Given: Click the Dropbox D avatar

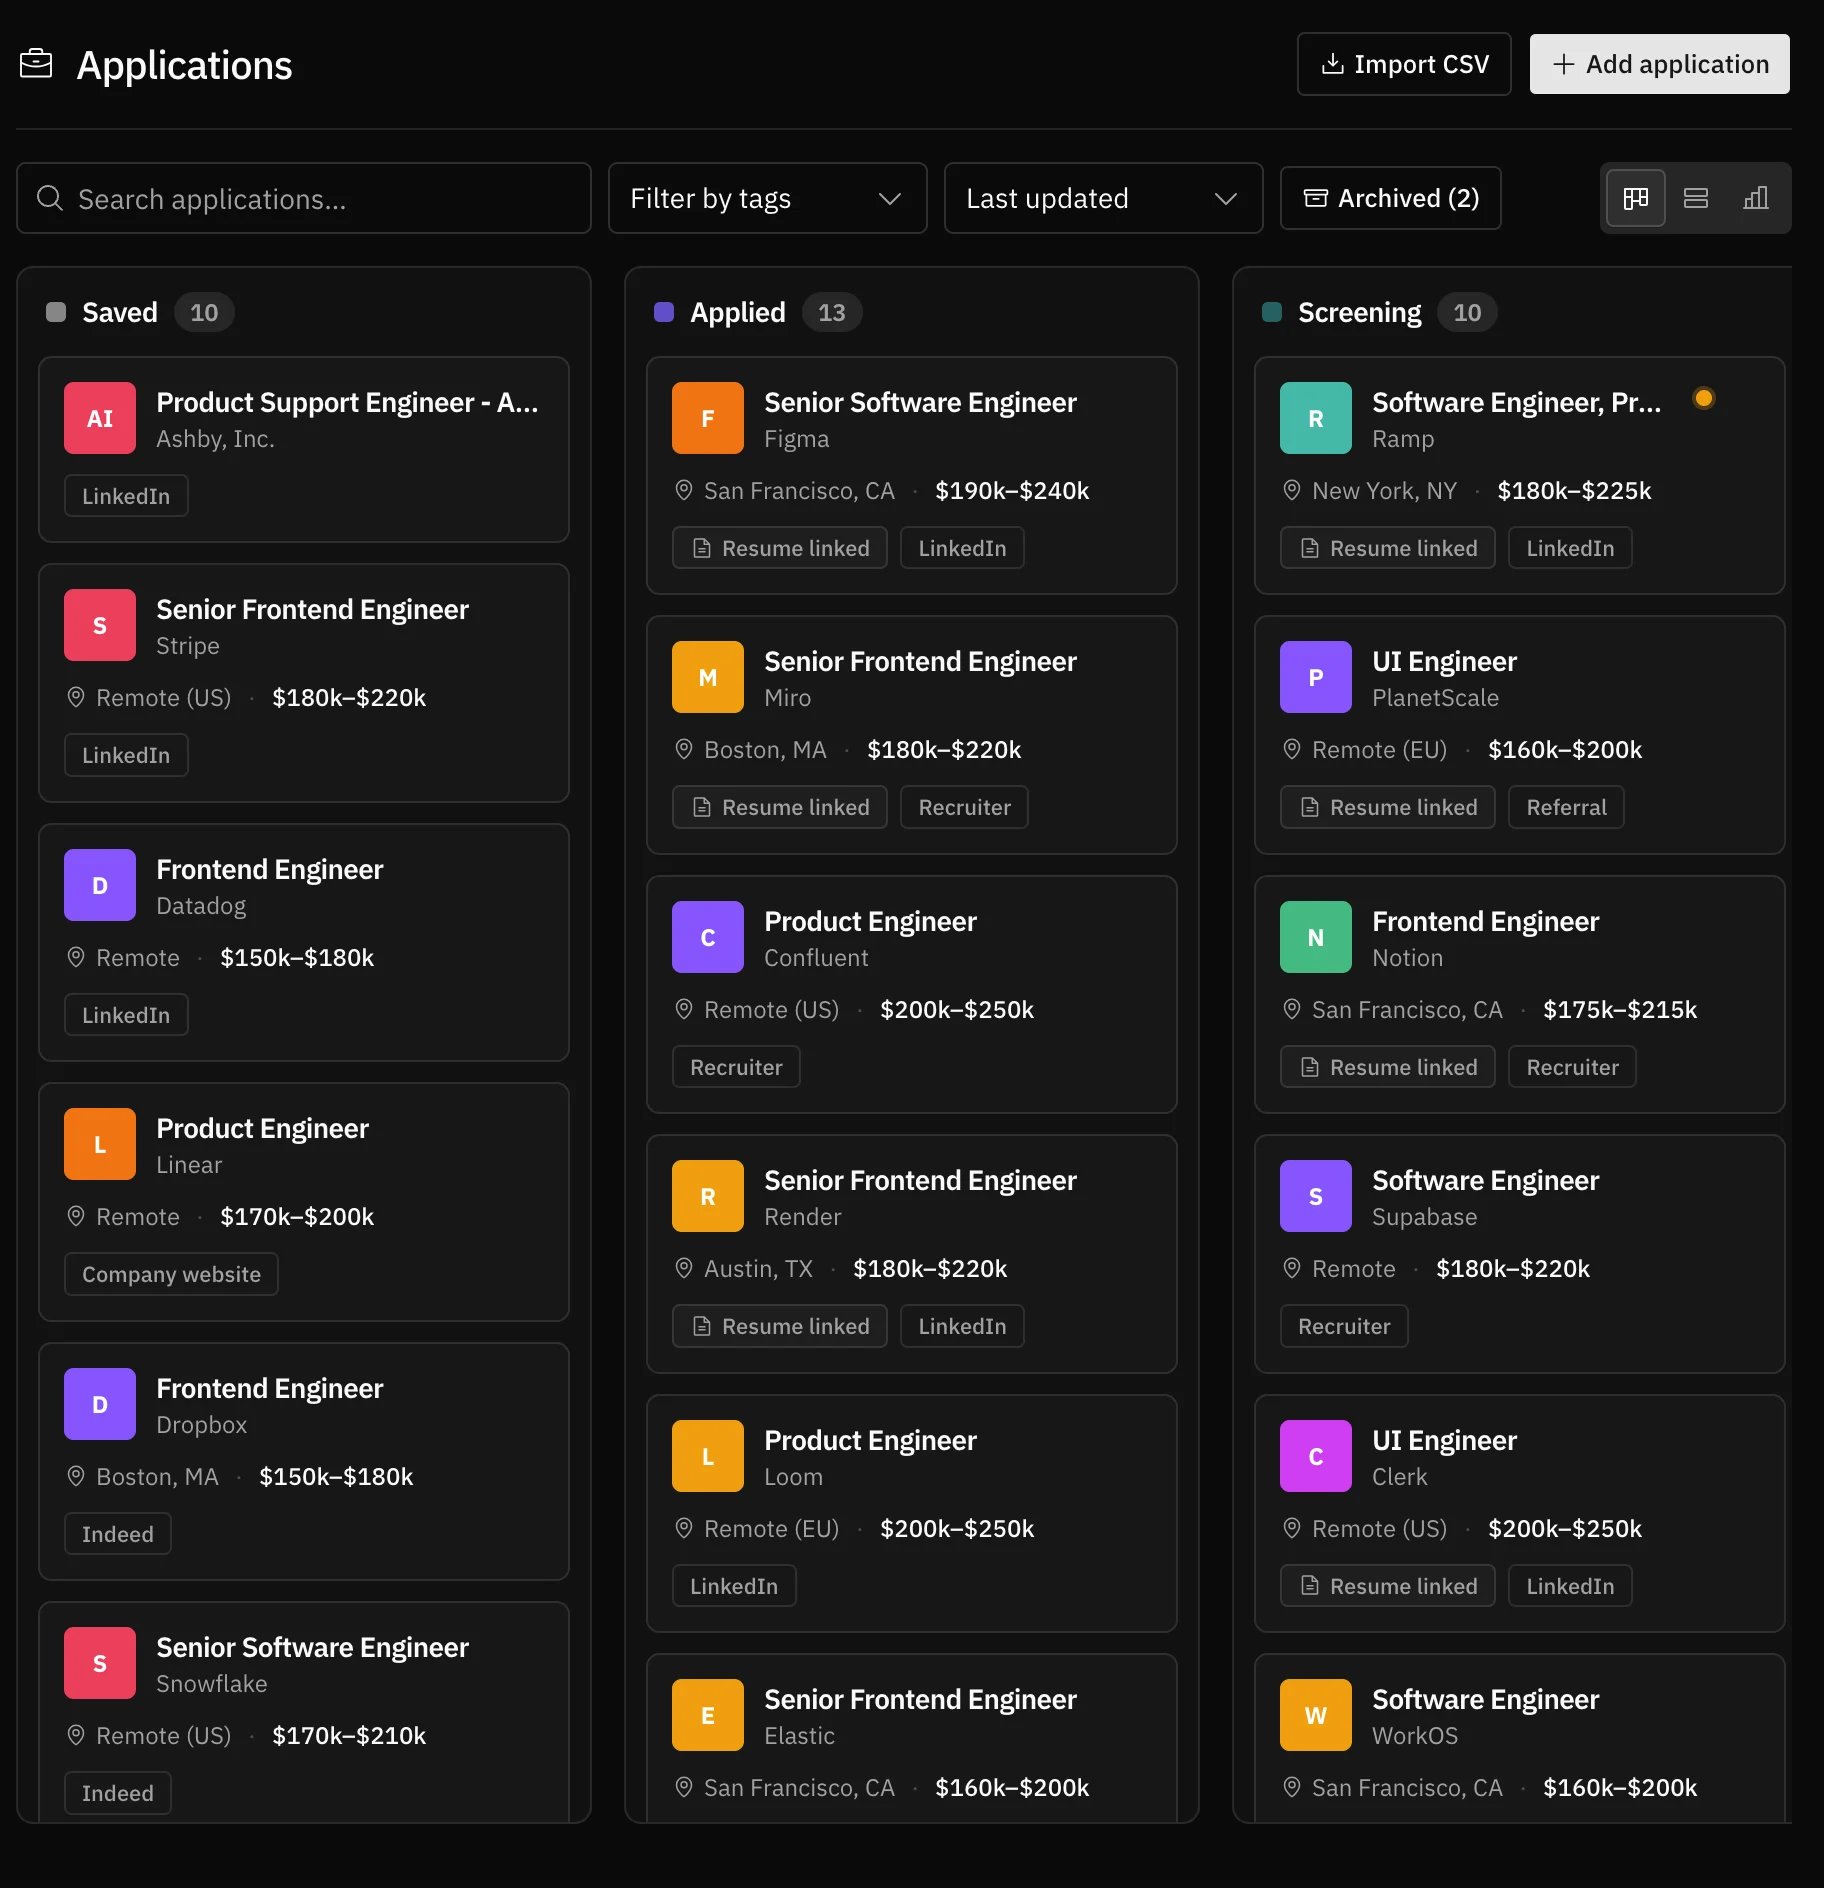Looking at the screenshot, I should pos(100,1404).
